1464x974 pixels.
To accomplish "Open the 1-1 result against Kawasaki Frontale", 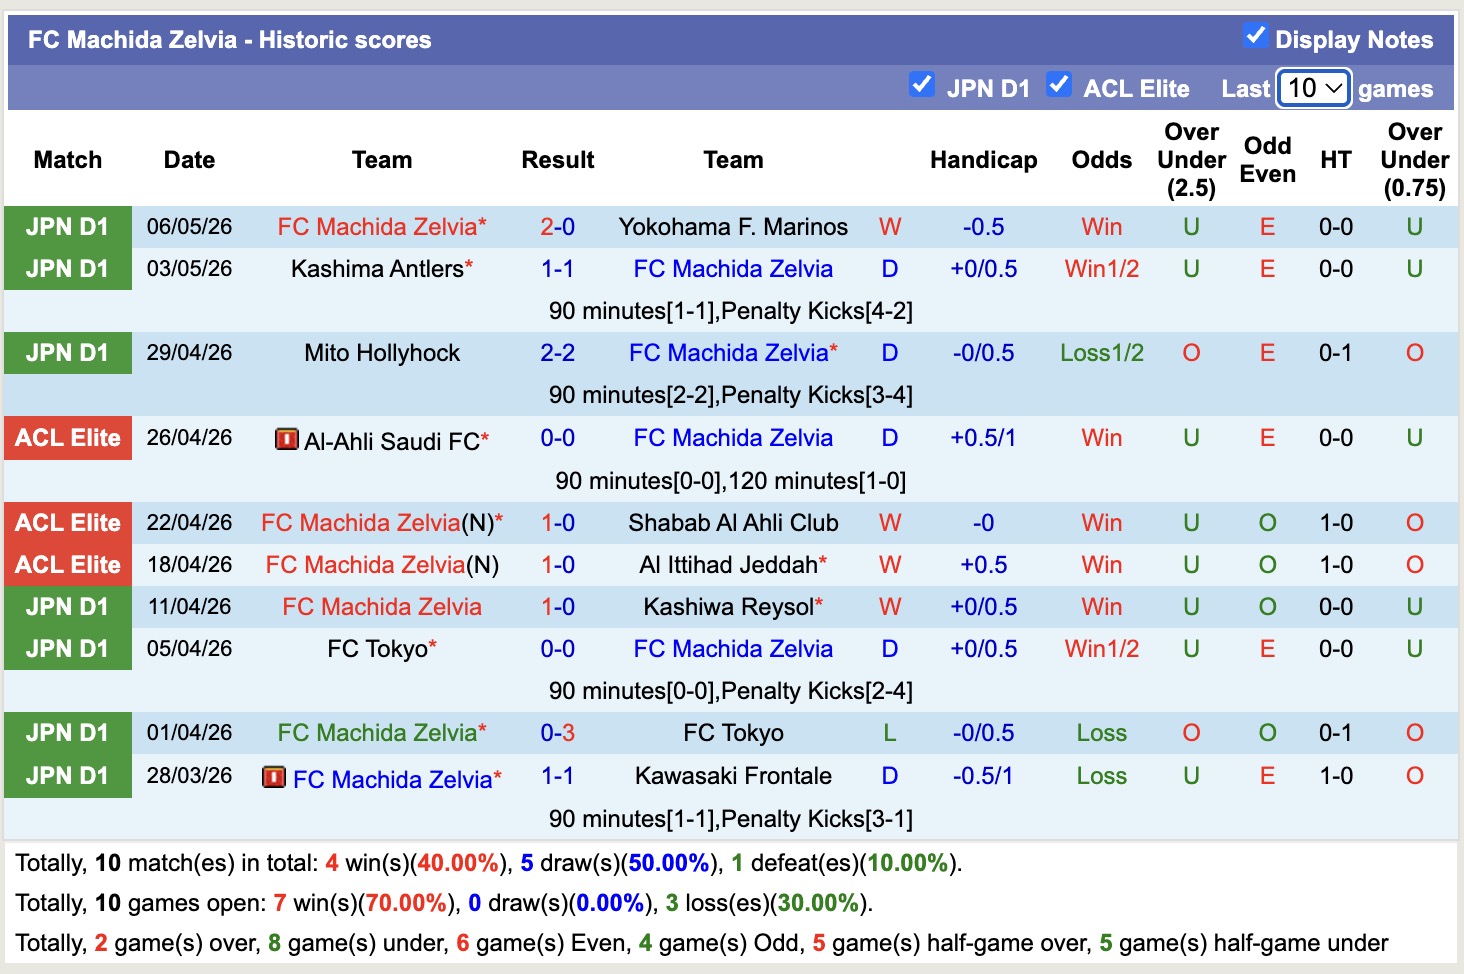I will click(x=557, y=776).
